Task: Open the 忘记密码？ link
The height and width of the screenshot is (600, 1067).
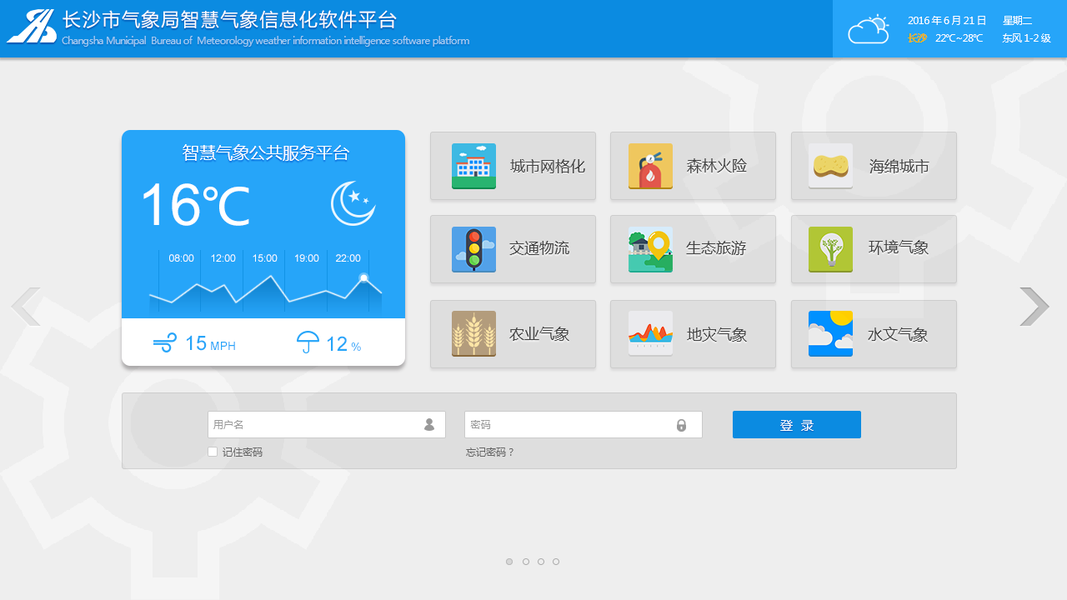Action: (490, 452)
